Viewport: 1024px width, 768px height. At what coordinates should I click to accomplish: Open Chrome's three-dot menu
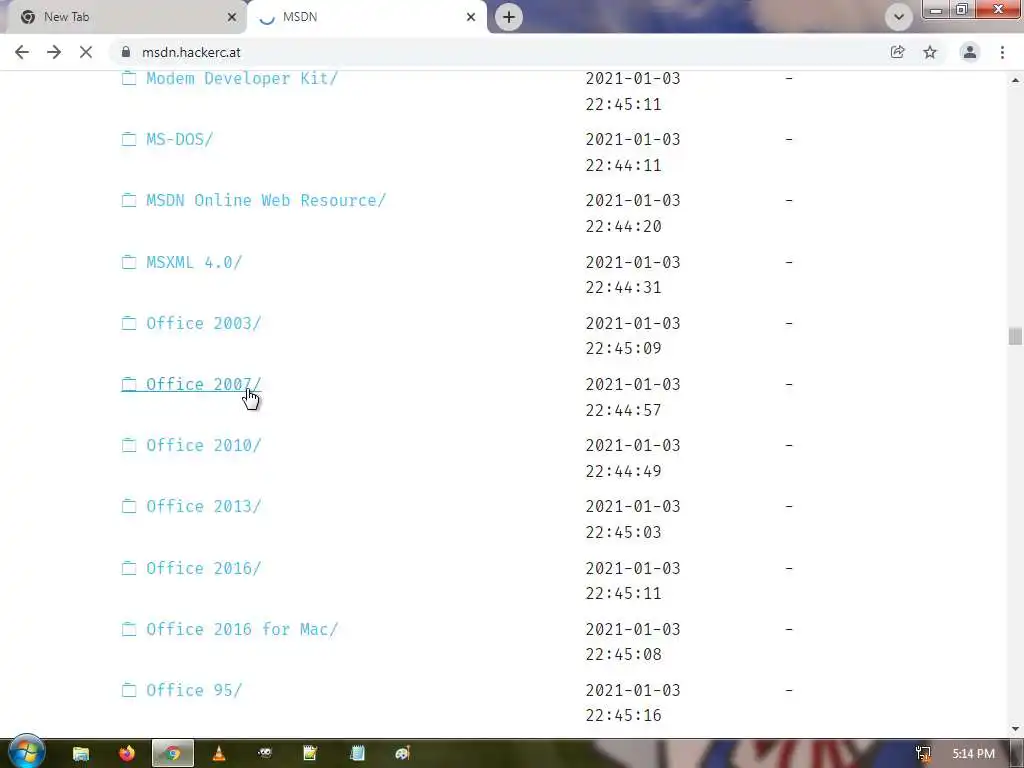pos(1002,52)
